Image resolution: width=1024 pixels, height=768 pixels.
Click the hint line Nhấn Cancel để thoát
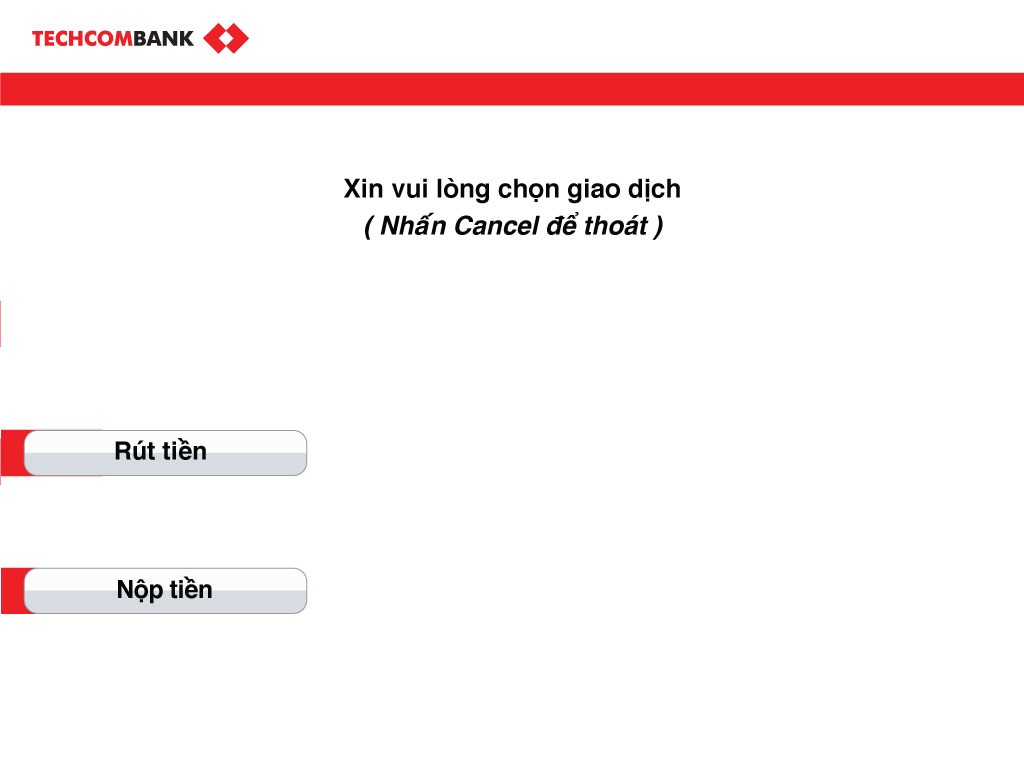[x=512, y=227]
